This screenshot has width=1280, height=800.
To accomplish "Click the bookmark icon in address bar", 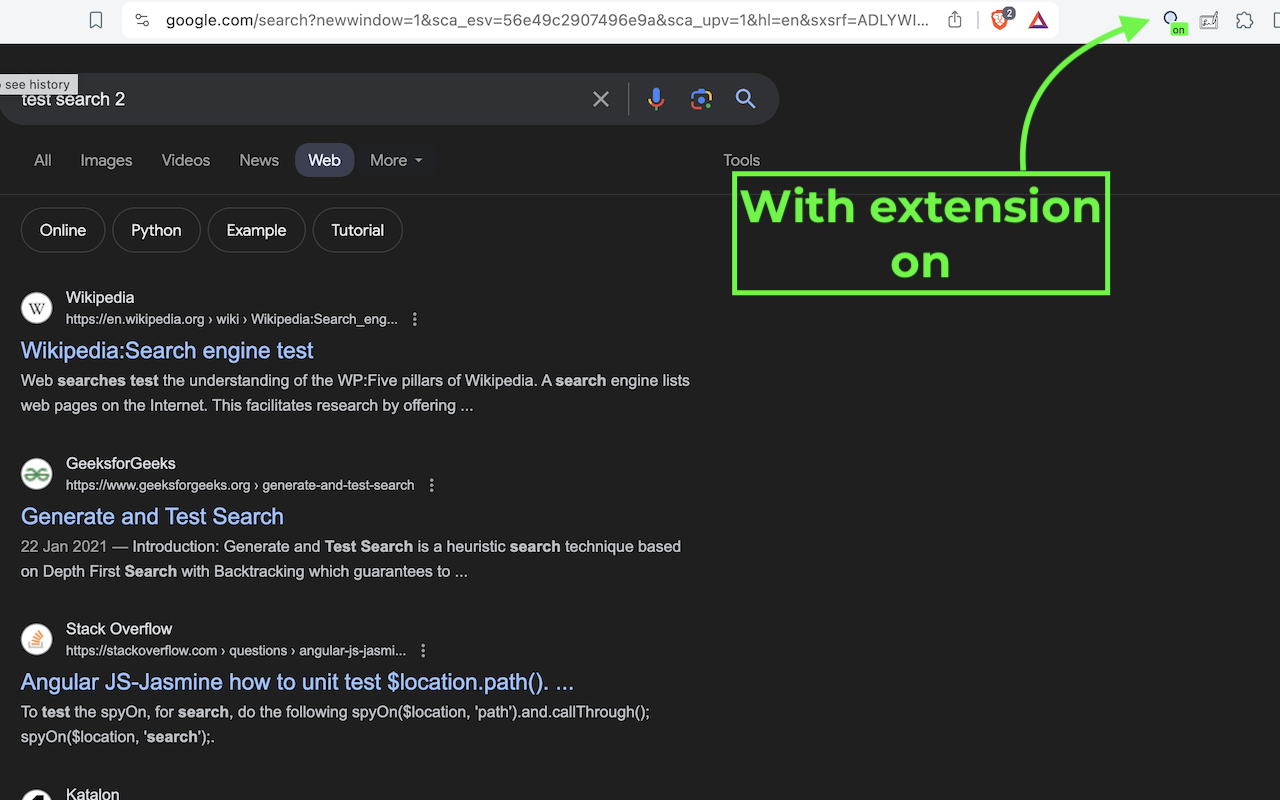I will tap(96, 20).
